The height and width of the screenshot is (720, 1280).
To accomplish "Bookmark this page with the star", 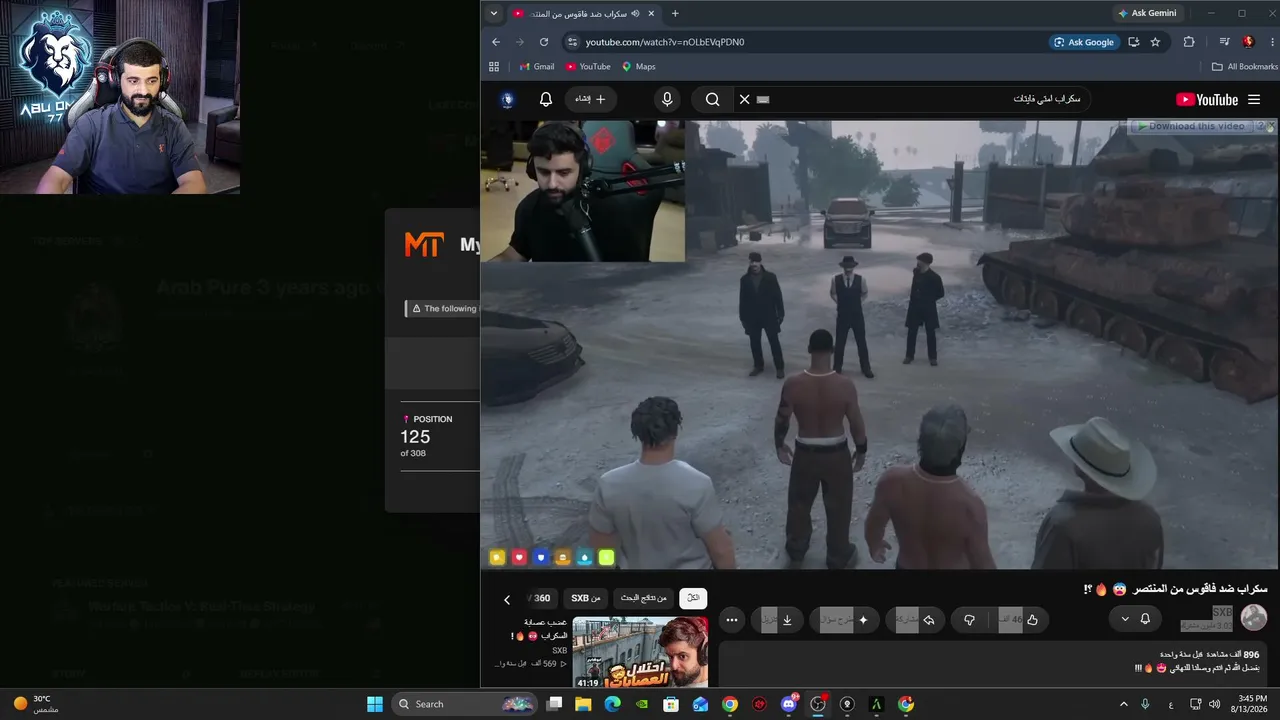I will pyautogui.click(x=1156, y=42).
